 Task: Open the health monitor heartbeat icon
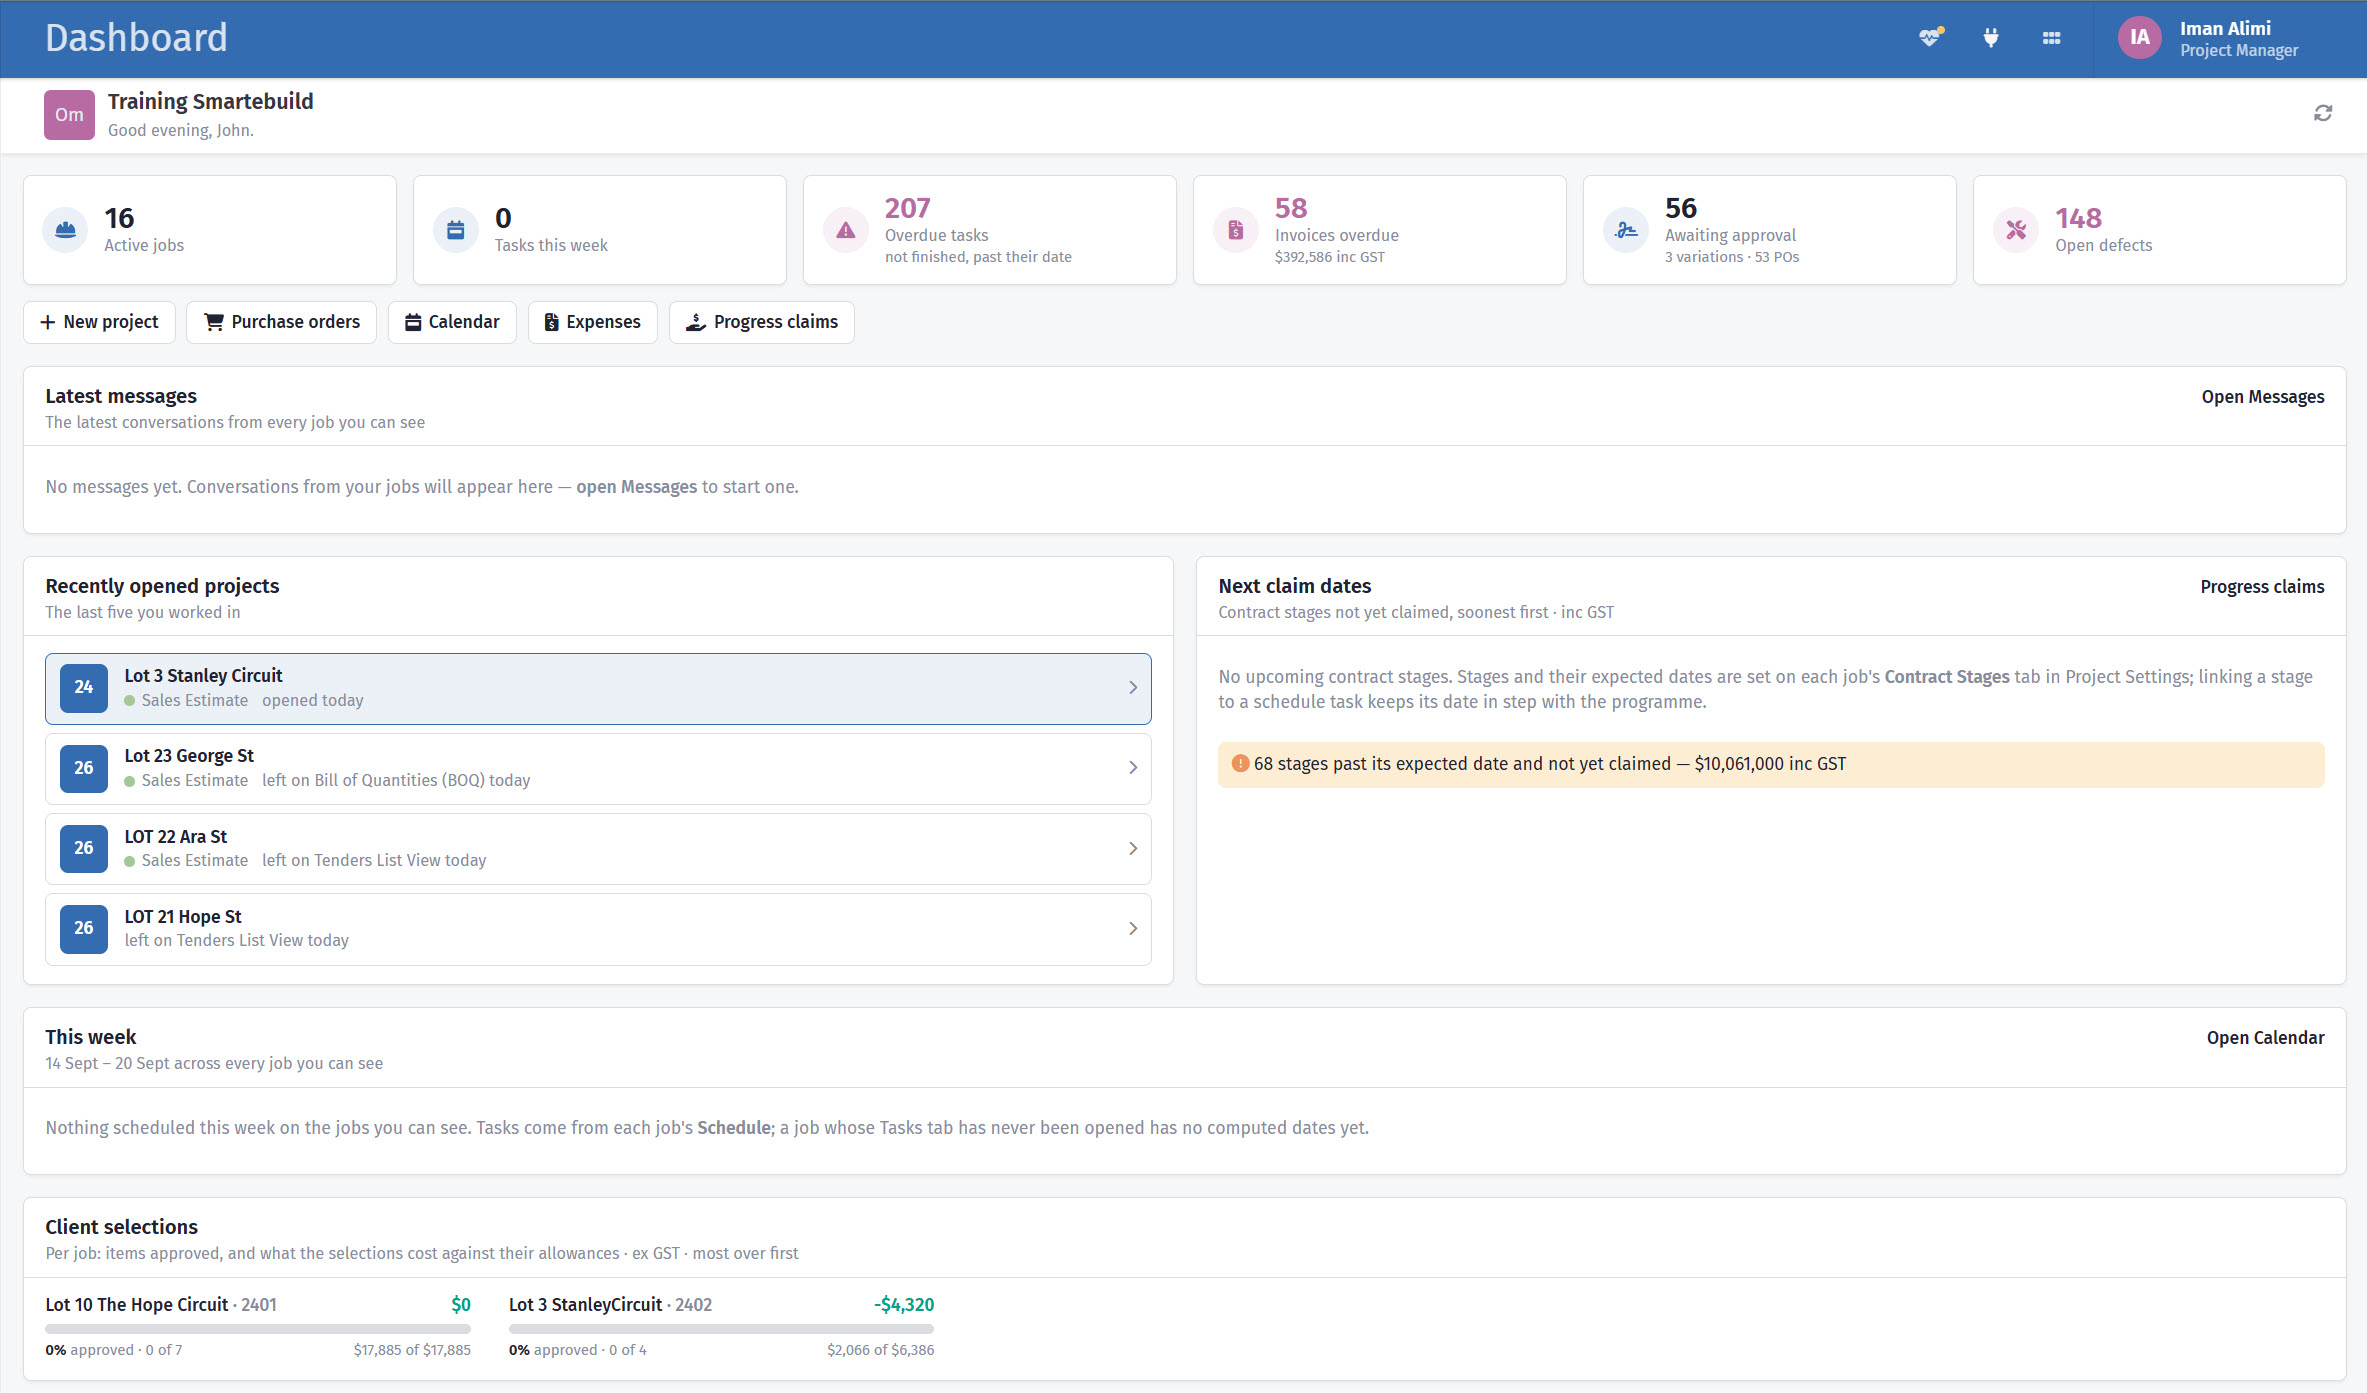tap(1930, 38)
